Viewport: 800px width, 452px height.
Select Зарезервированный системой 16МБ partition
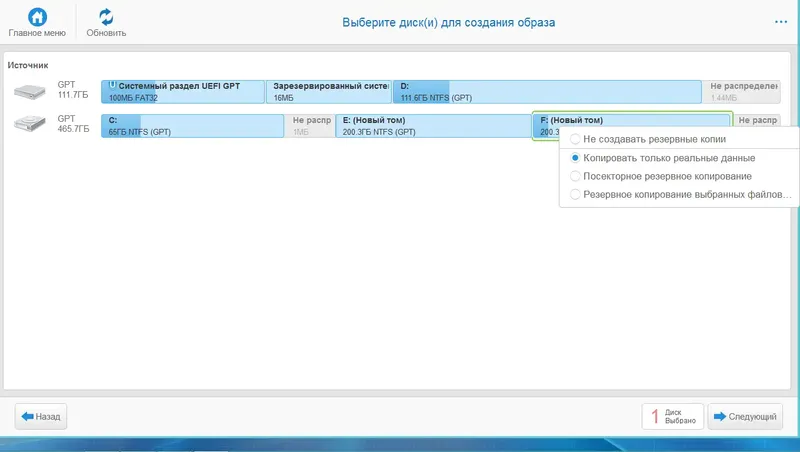329,92
